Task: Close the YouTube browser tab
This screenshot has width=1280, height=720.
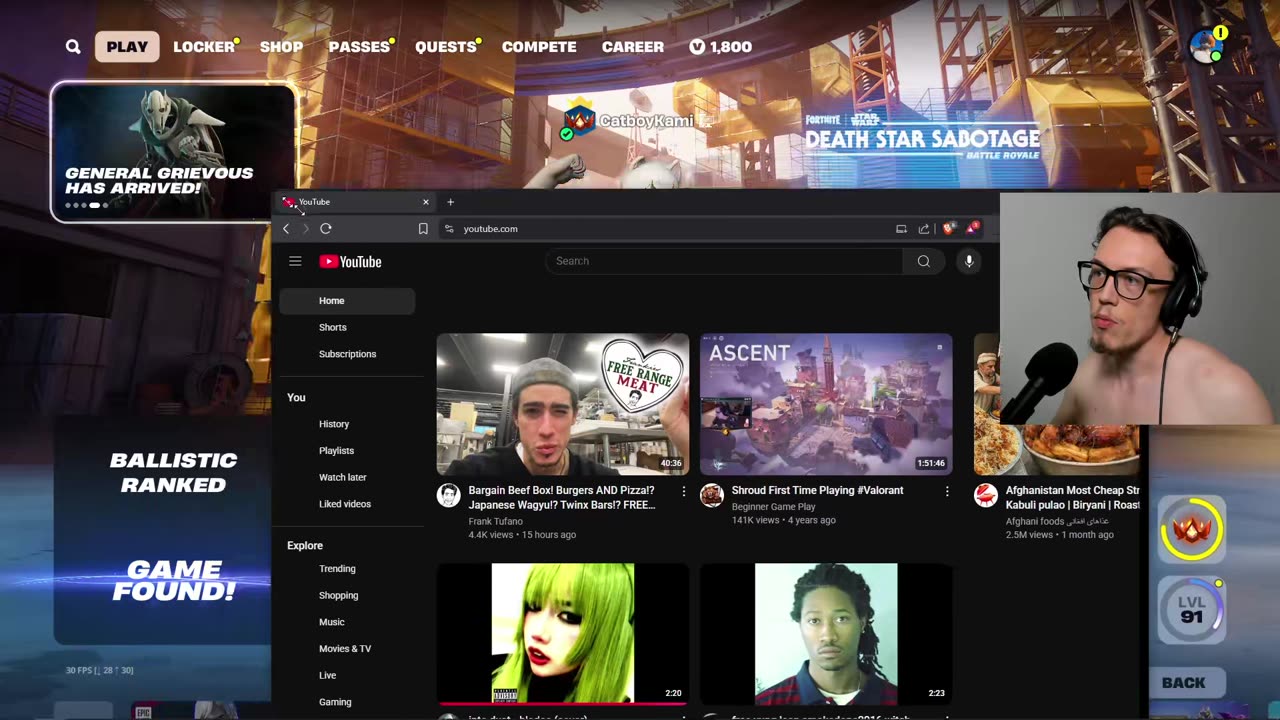Action: coord(426,202)
